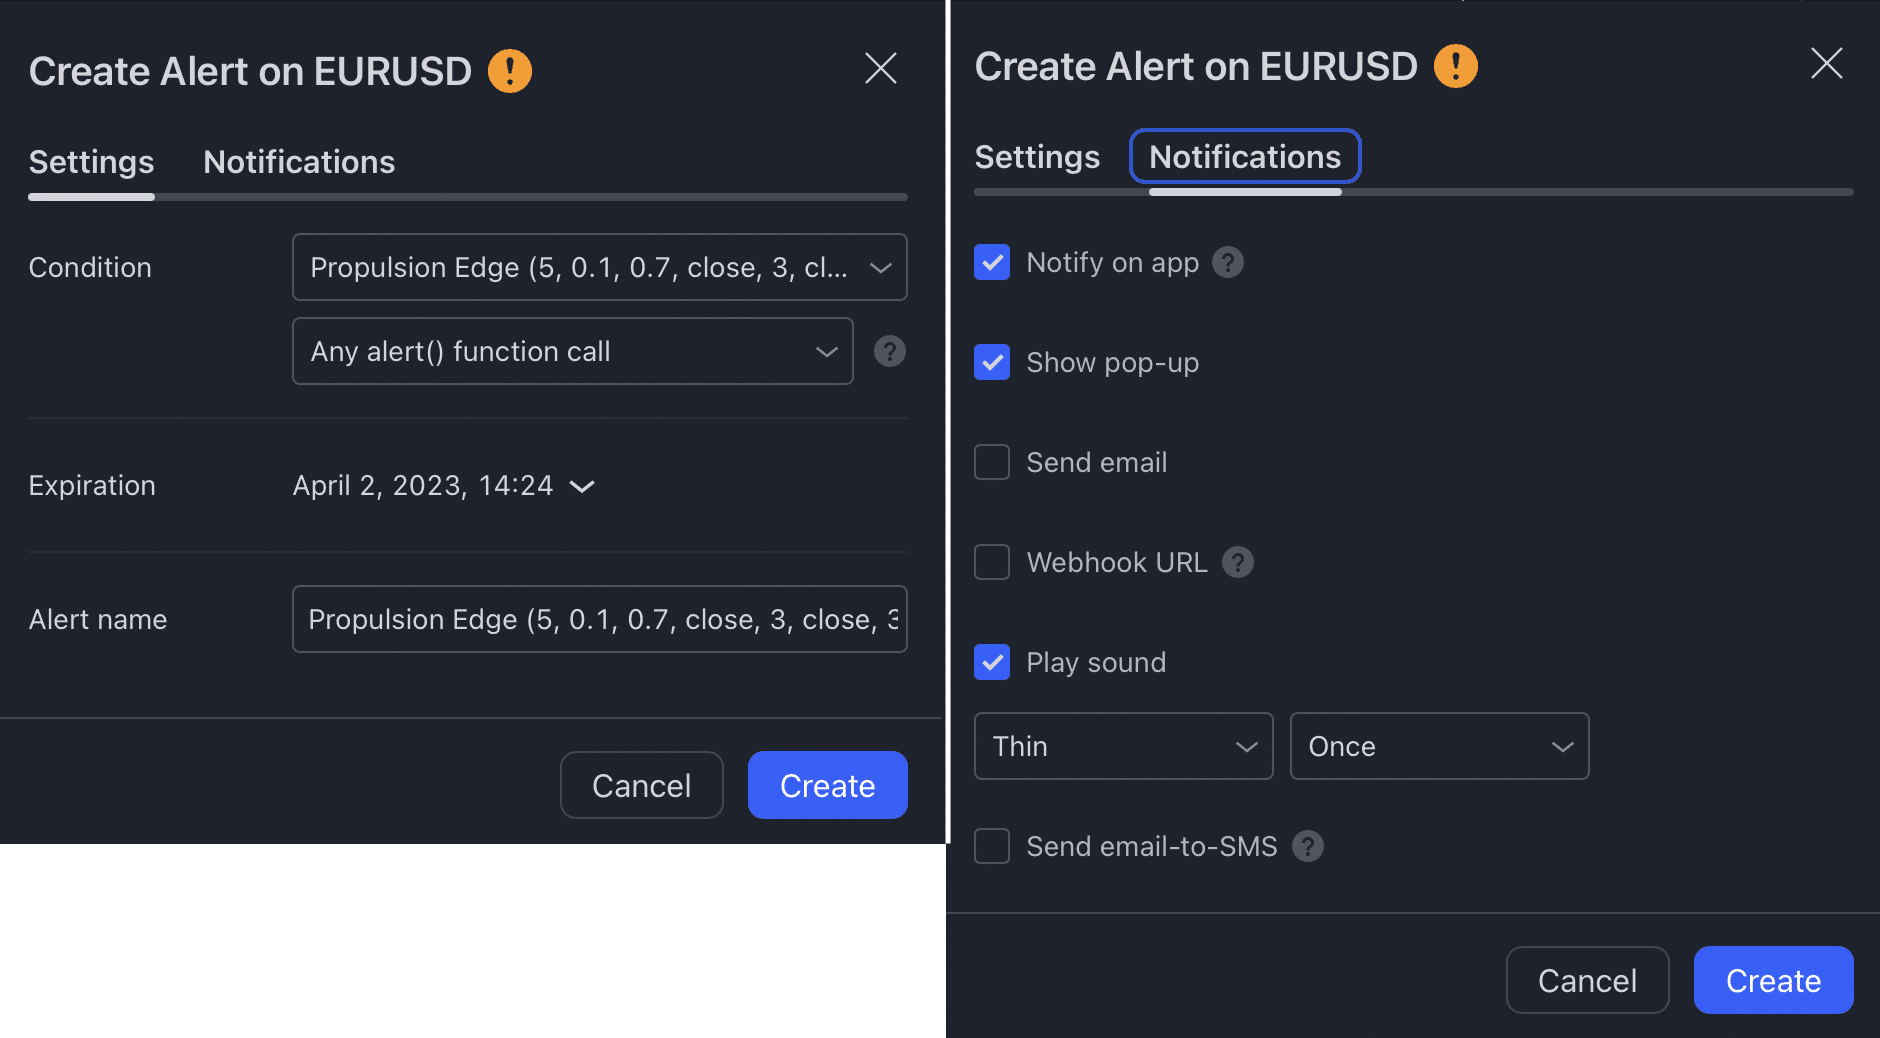Open the Any alert() function call dropdown

tap(573, 351)
